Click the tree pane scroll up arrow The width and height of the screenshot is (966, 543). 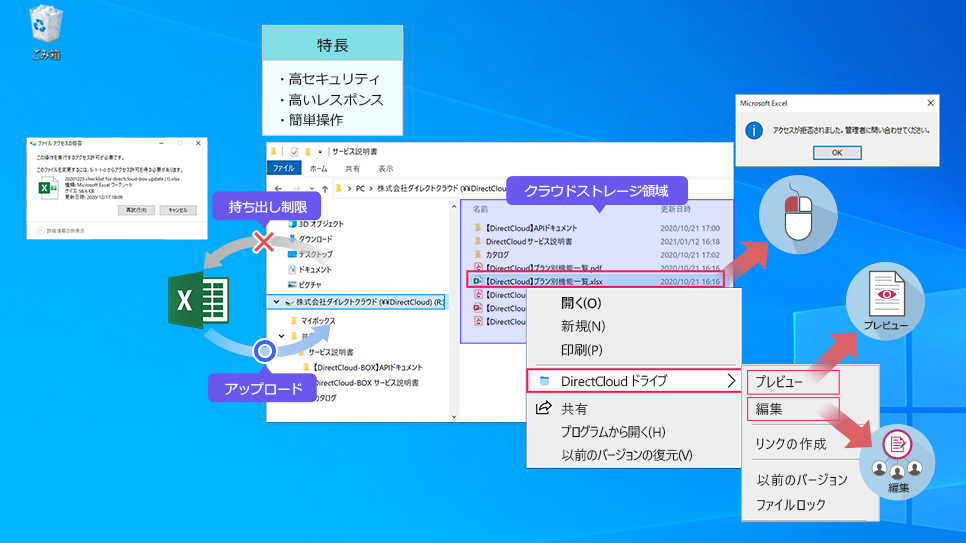pos(454,206)
